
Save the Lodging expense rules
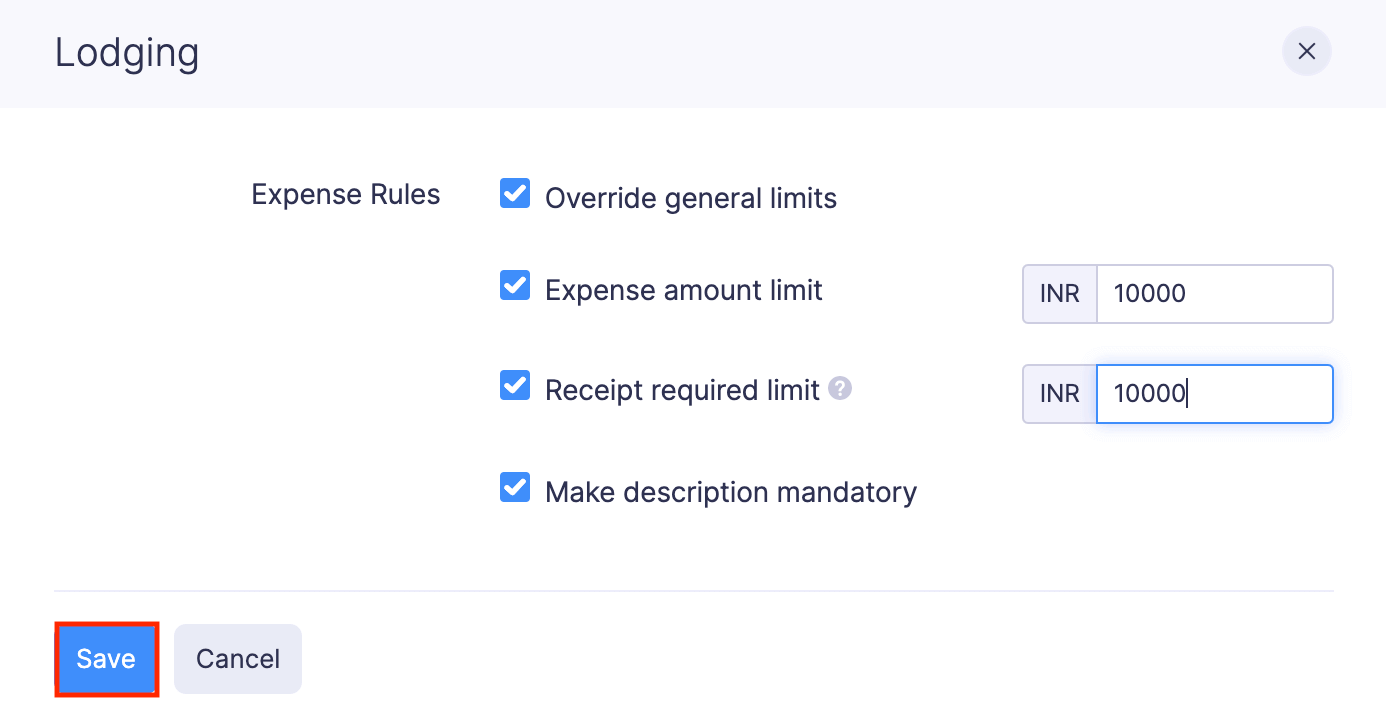[105, 658]
